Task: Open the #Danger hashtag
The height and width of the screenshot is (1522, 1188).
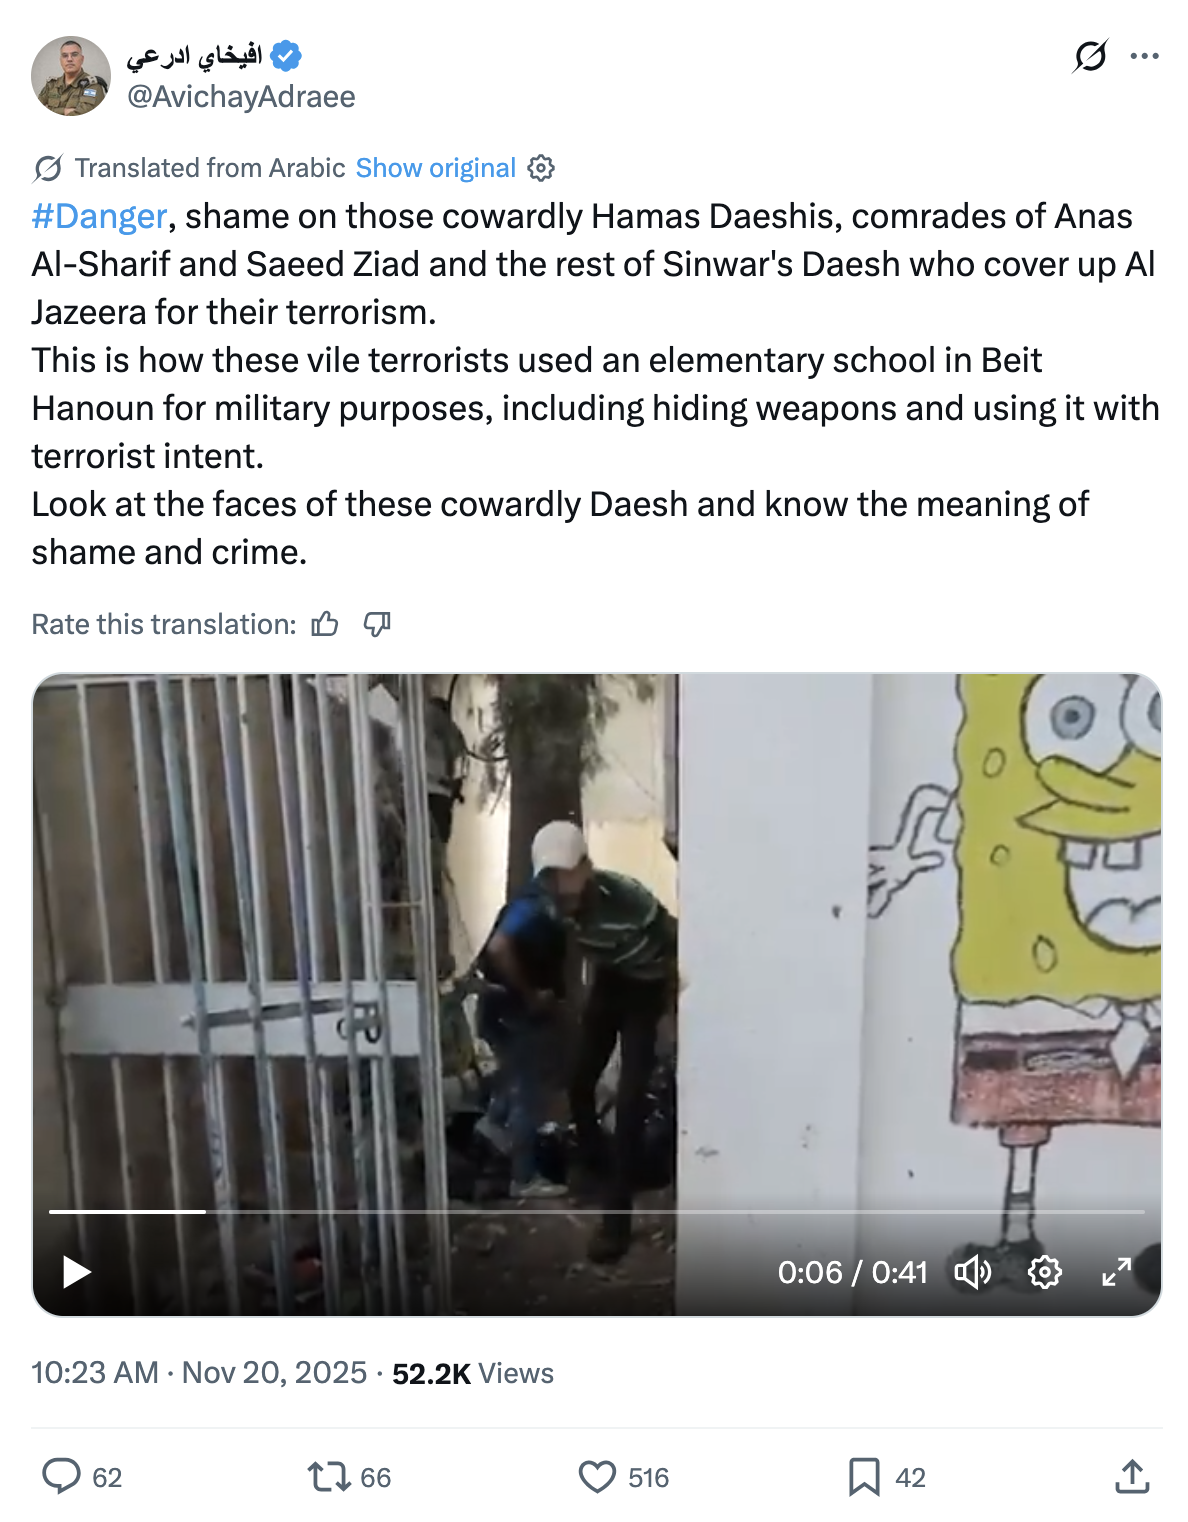Action: click(99, 216)
